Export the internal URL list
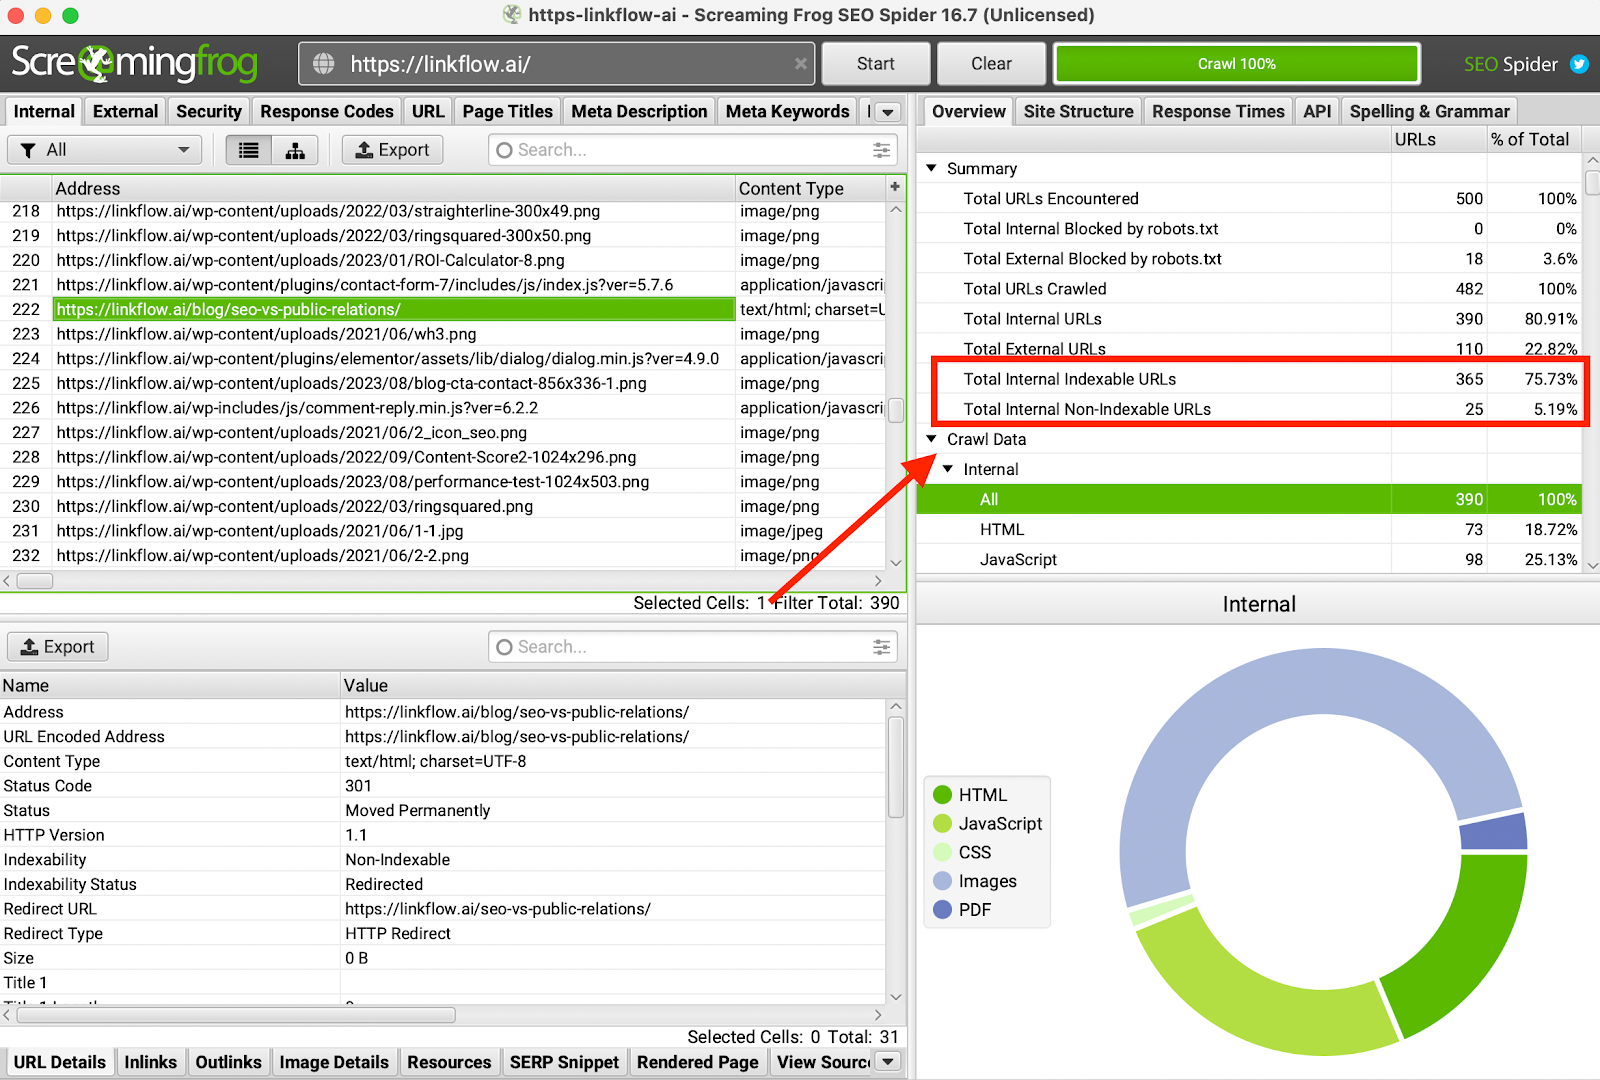Image resolution: width=1600 pixels, height=1080 pixels. pyautogui.click(x=393, y=150)
